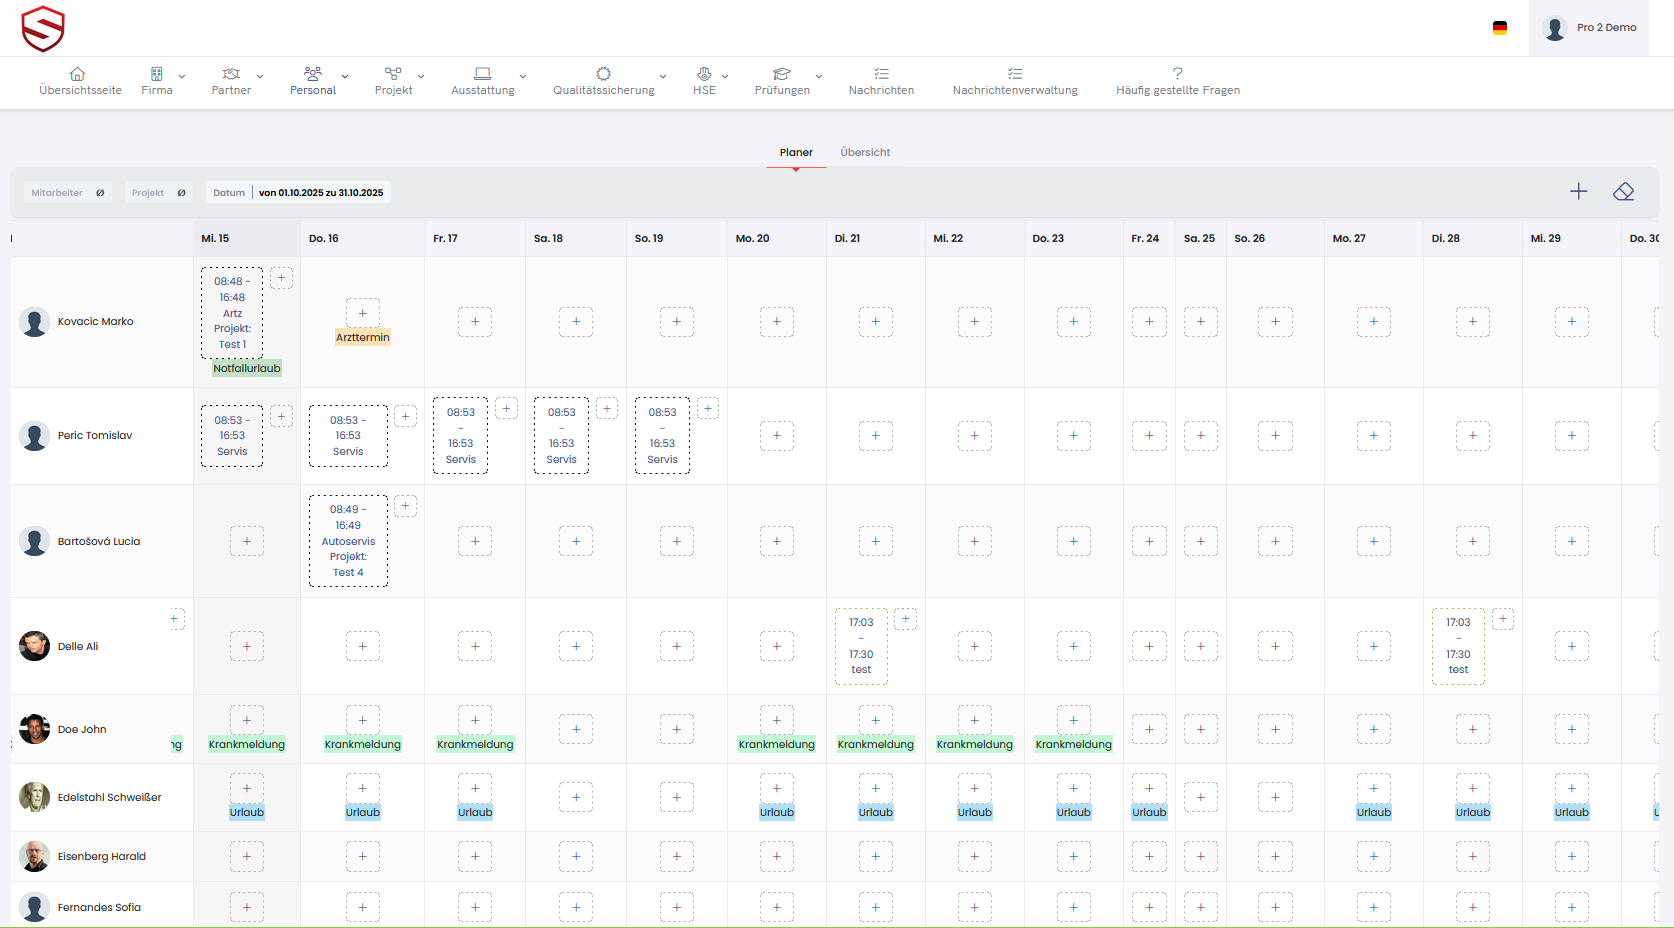This screenshot has height=928, width=1674.
Task: Add entry for Bartošová Lucia on Mi. 15
Action: (x=247, y=541)
